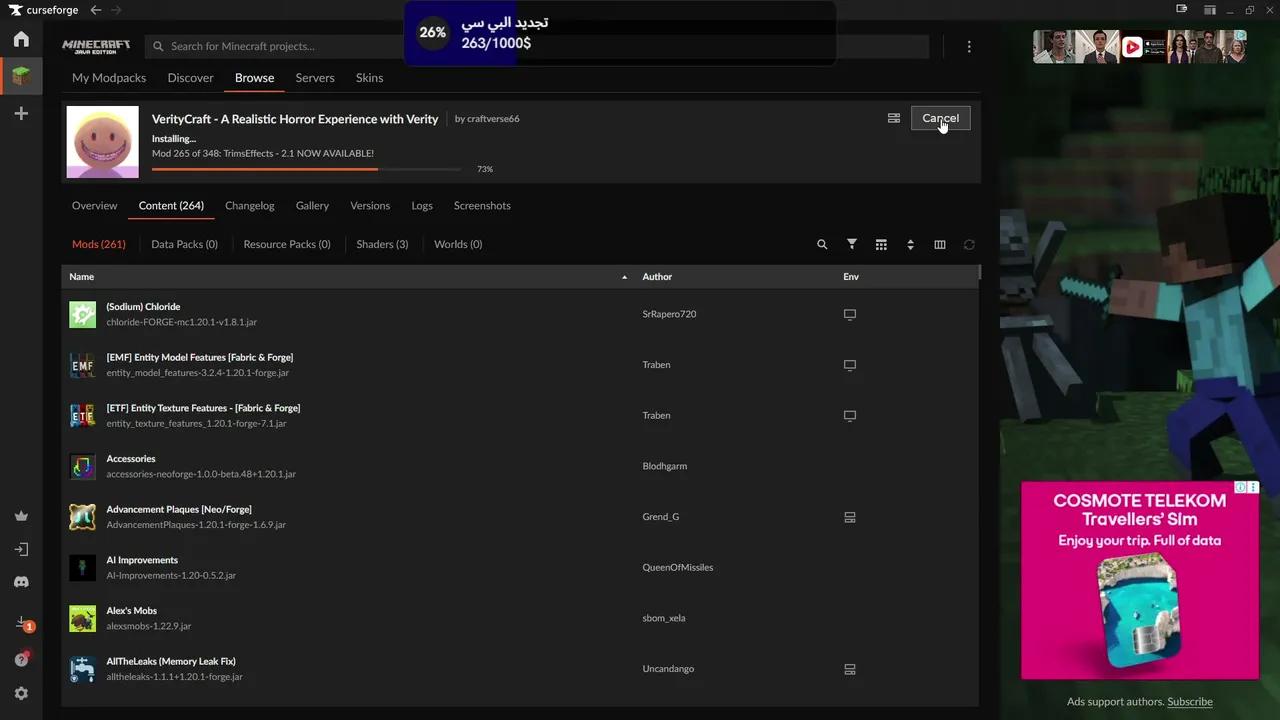Switch to the My Modpacks tab
The width and height of the screenshot is (1280, 720).
tap(109, 78)
